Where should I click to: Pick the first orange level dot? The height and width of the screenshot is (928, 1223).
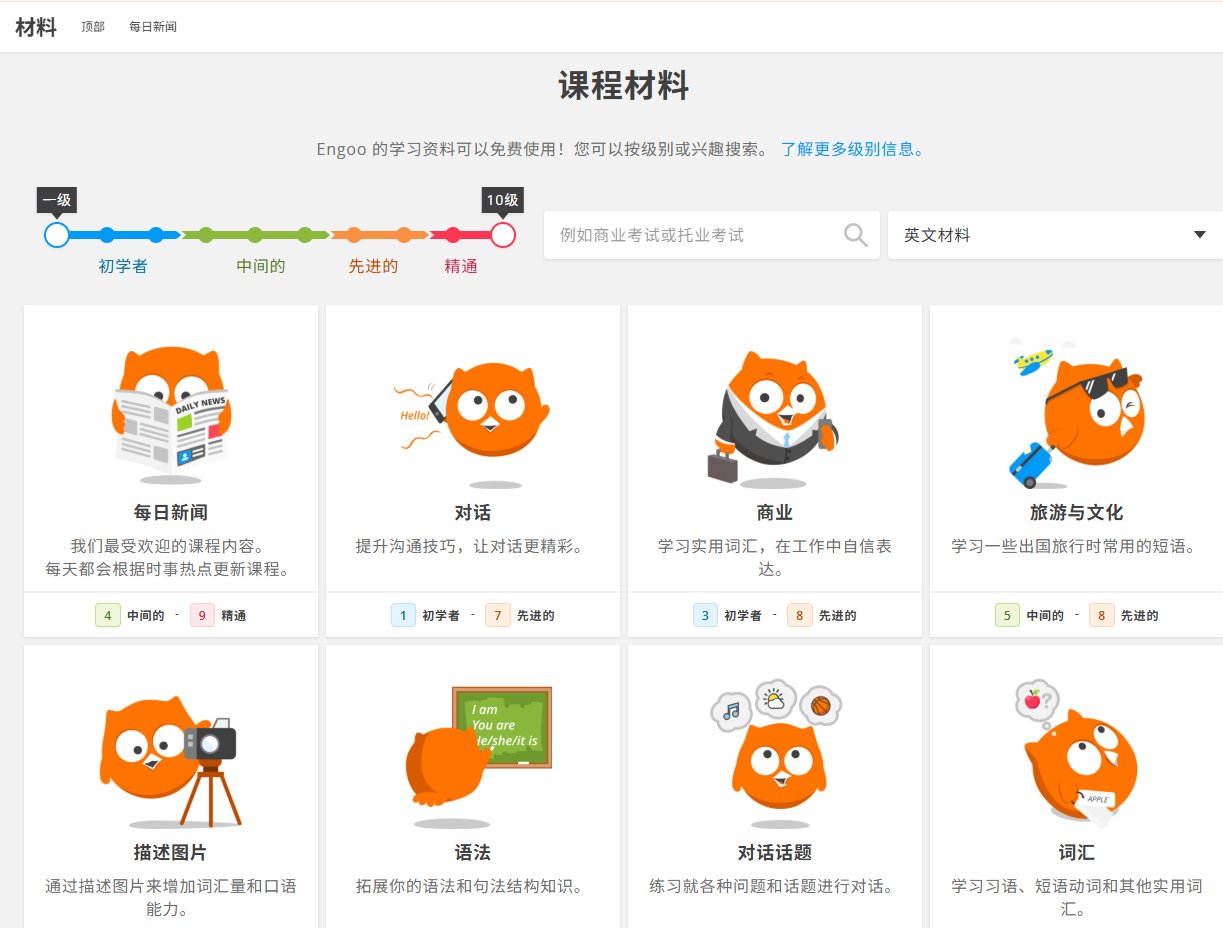click(x=354, y=235)
